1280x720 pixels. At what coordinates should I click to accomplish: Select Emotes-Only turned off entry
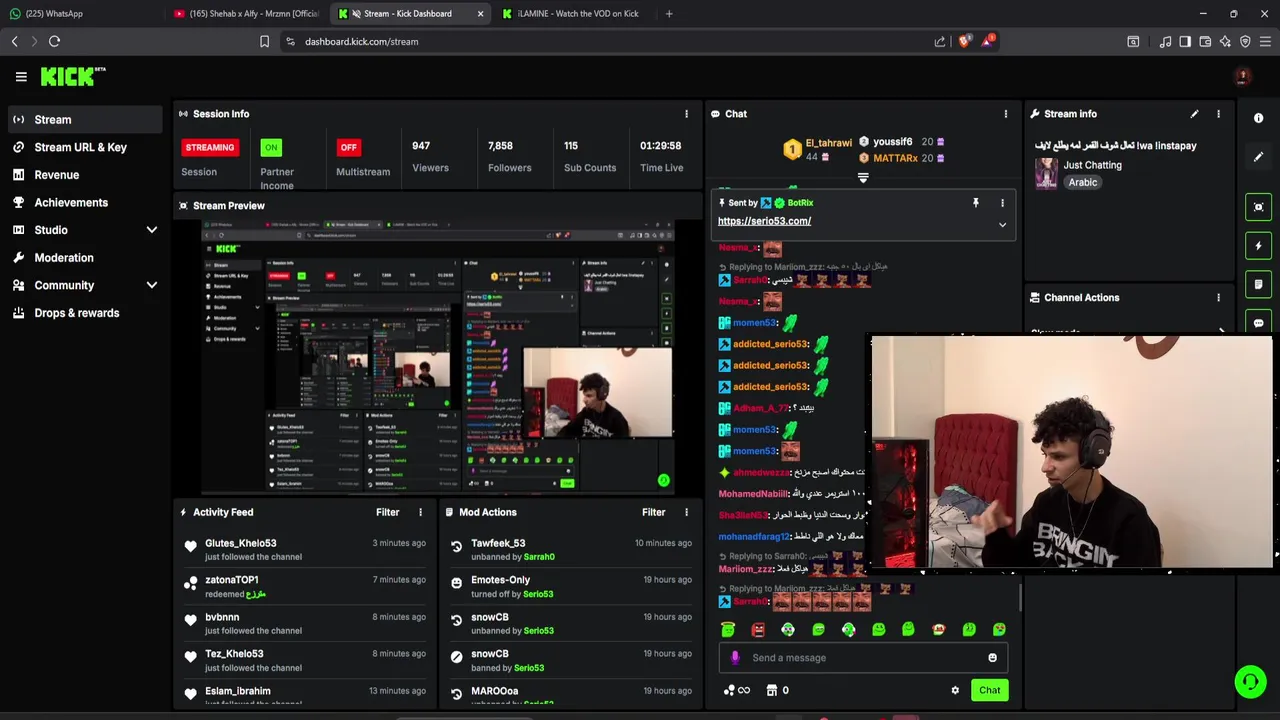[x=571, y=587]
